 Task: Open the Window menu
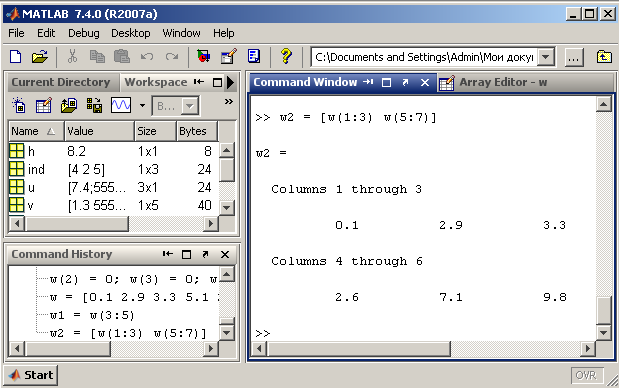tap(182, 33)
